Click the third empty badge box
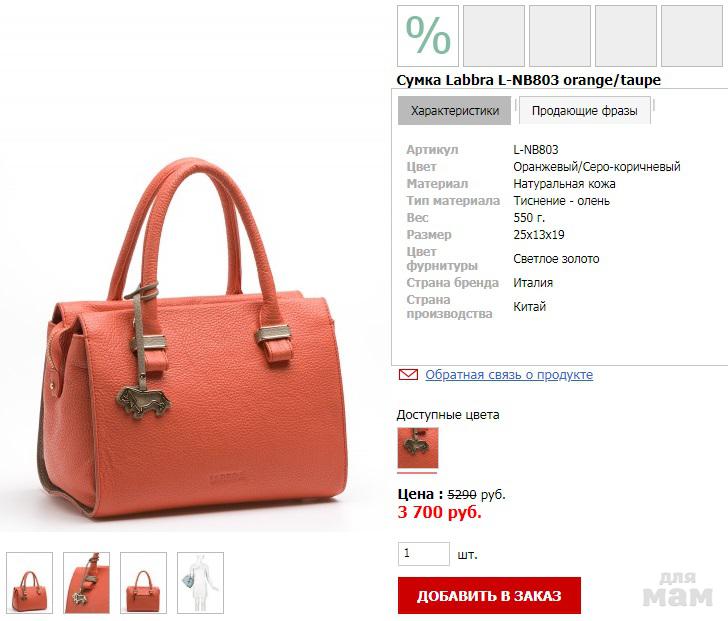The image size is (728, 621). [560, 36]
